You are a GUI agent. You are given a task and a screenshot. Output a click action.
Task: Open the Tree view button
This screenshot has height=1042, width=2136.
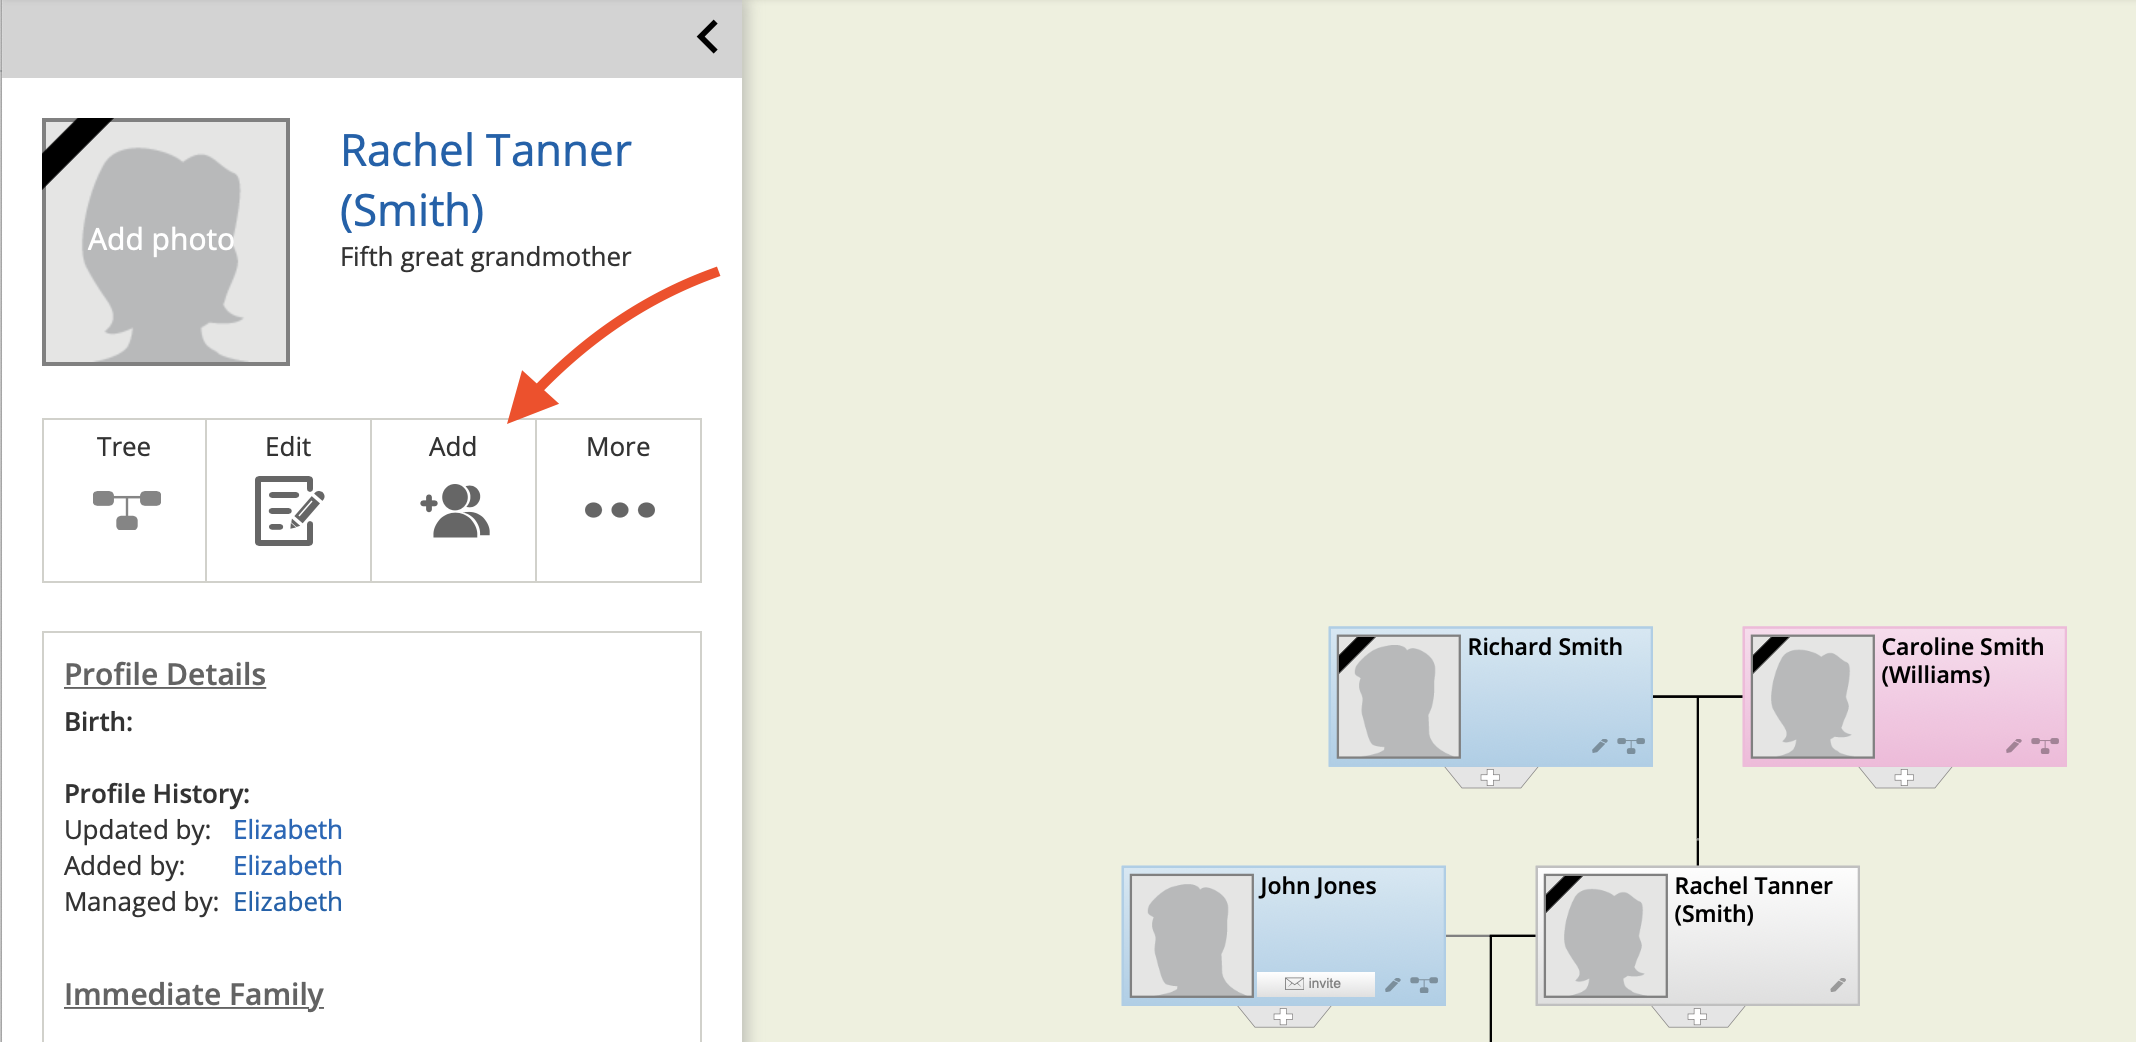[125, 500]
